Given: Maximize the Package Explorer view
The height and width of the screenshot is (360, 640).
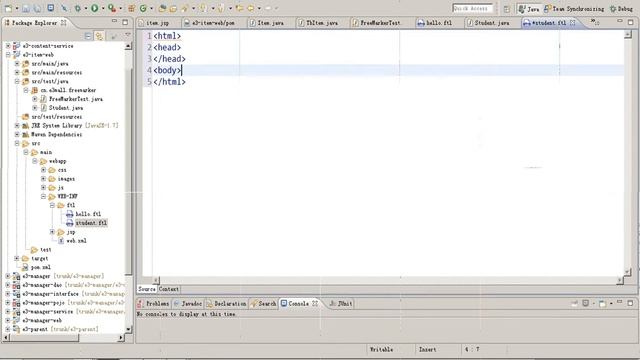Looking at the screenshot, I should point(125,22).
